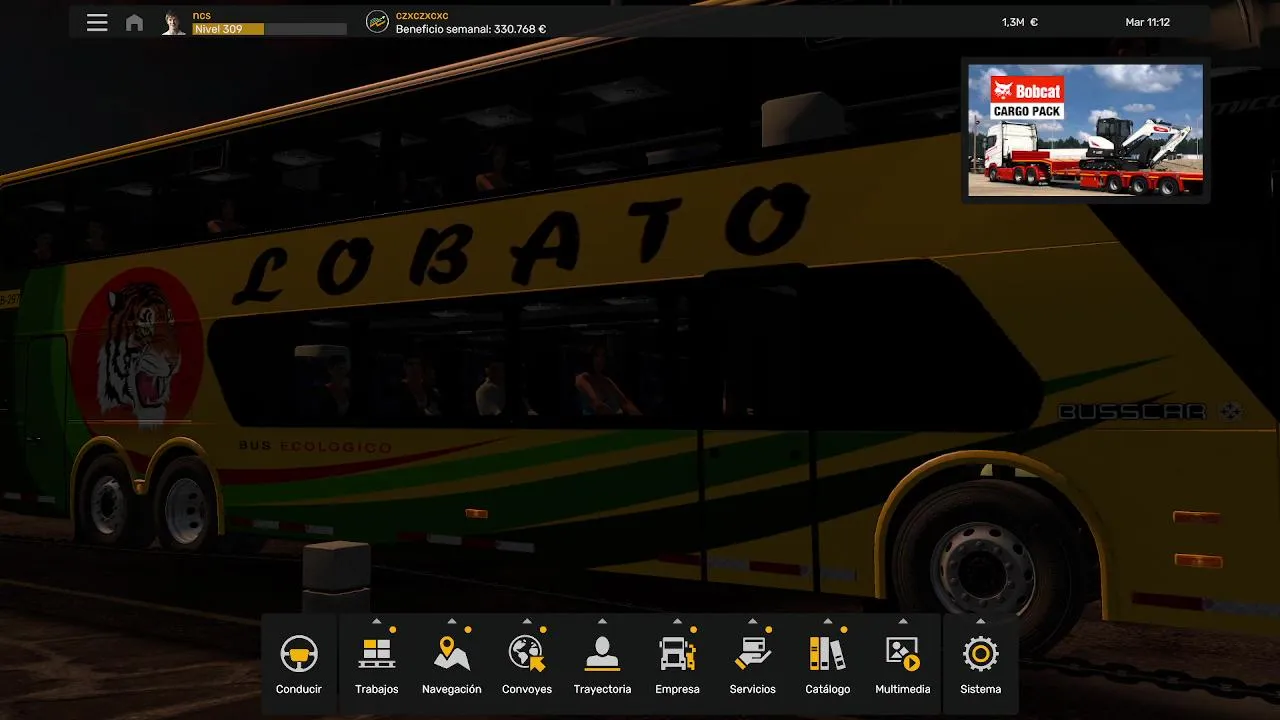1280x720 pixels.
Task: Open the hamburger main menu
Action: pos(97,22)
